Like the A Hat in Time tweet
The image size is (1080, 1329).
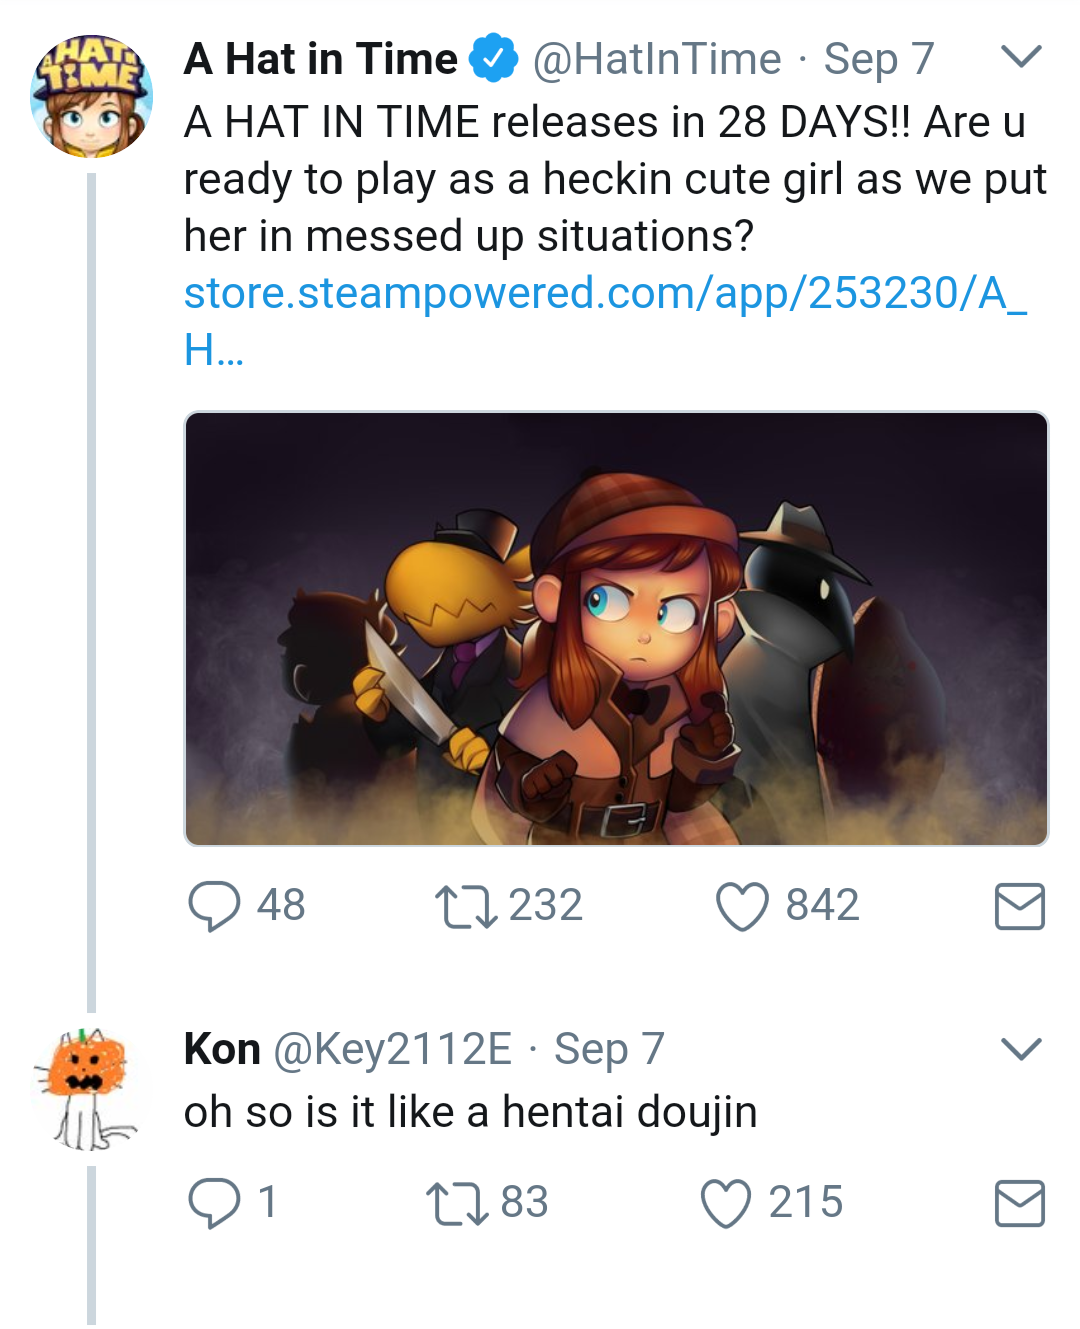coord(742,906)
